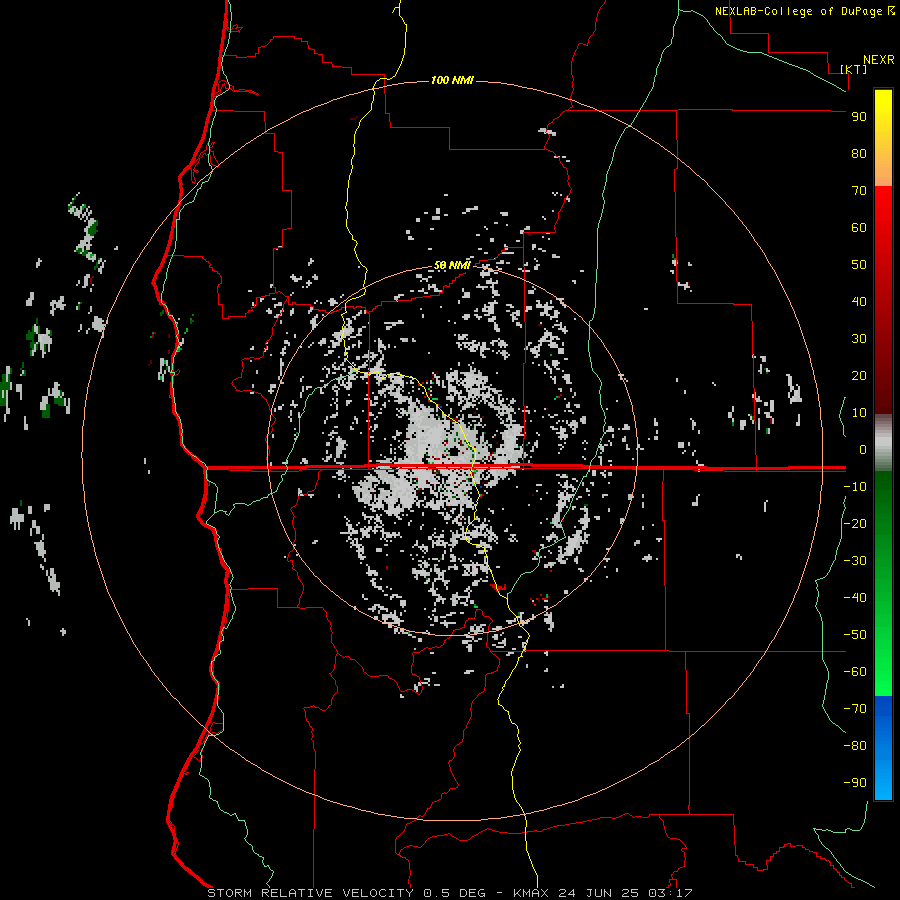
Task: Click the 60 value on velocity scale
Action: (859, 228)
